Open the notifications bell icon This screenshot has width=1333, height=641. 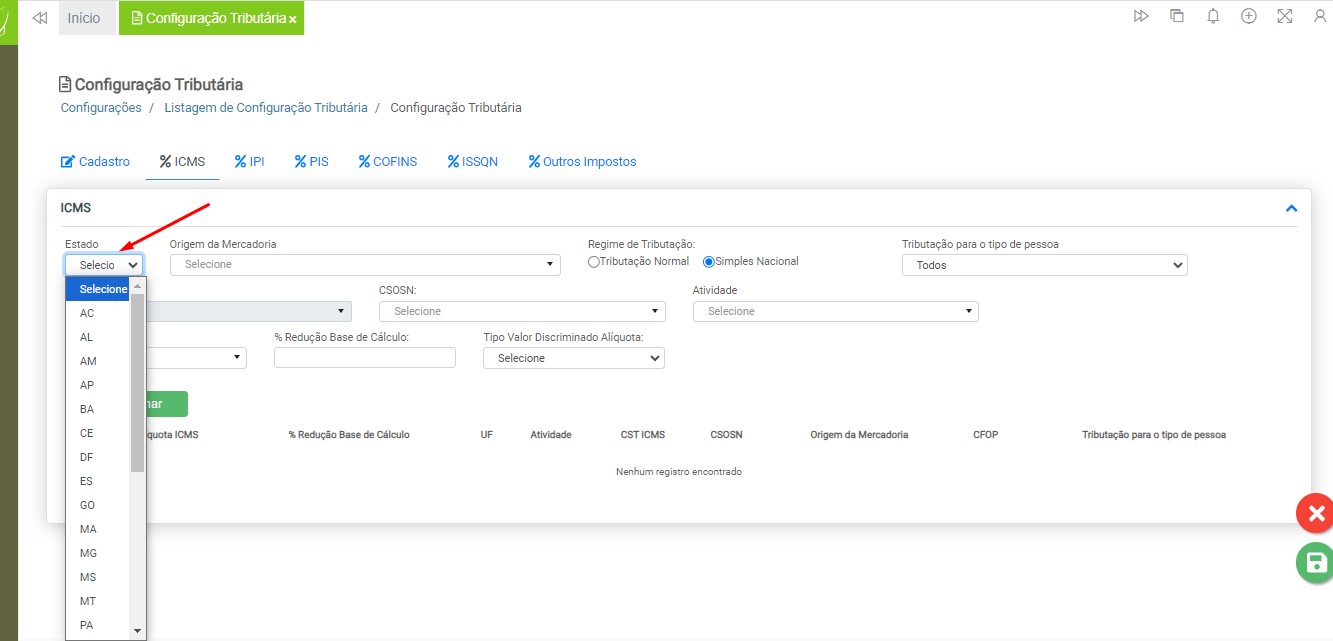pyautogui.click(x=1213, y=17)
